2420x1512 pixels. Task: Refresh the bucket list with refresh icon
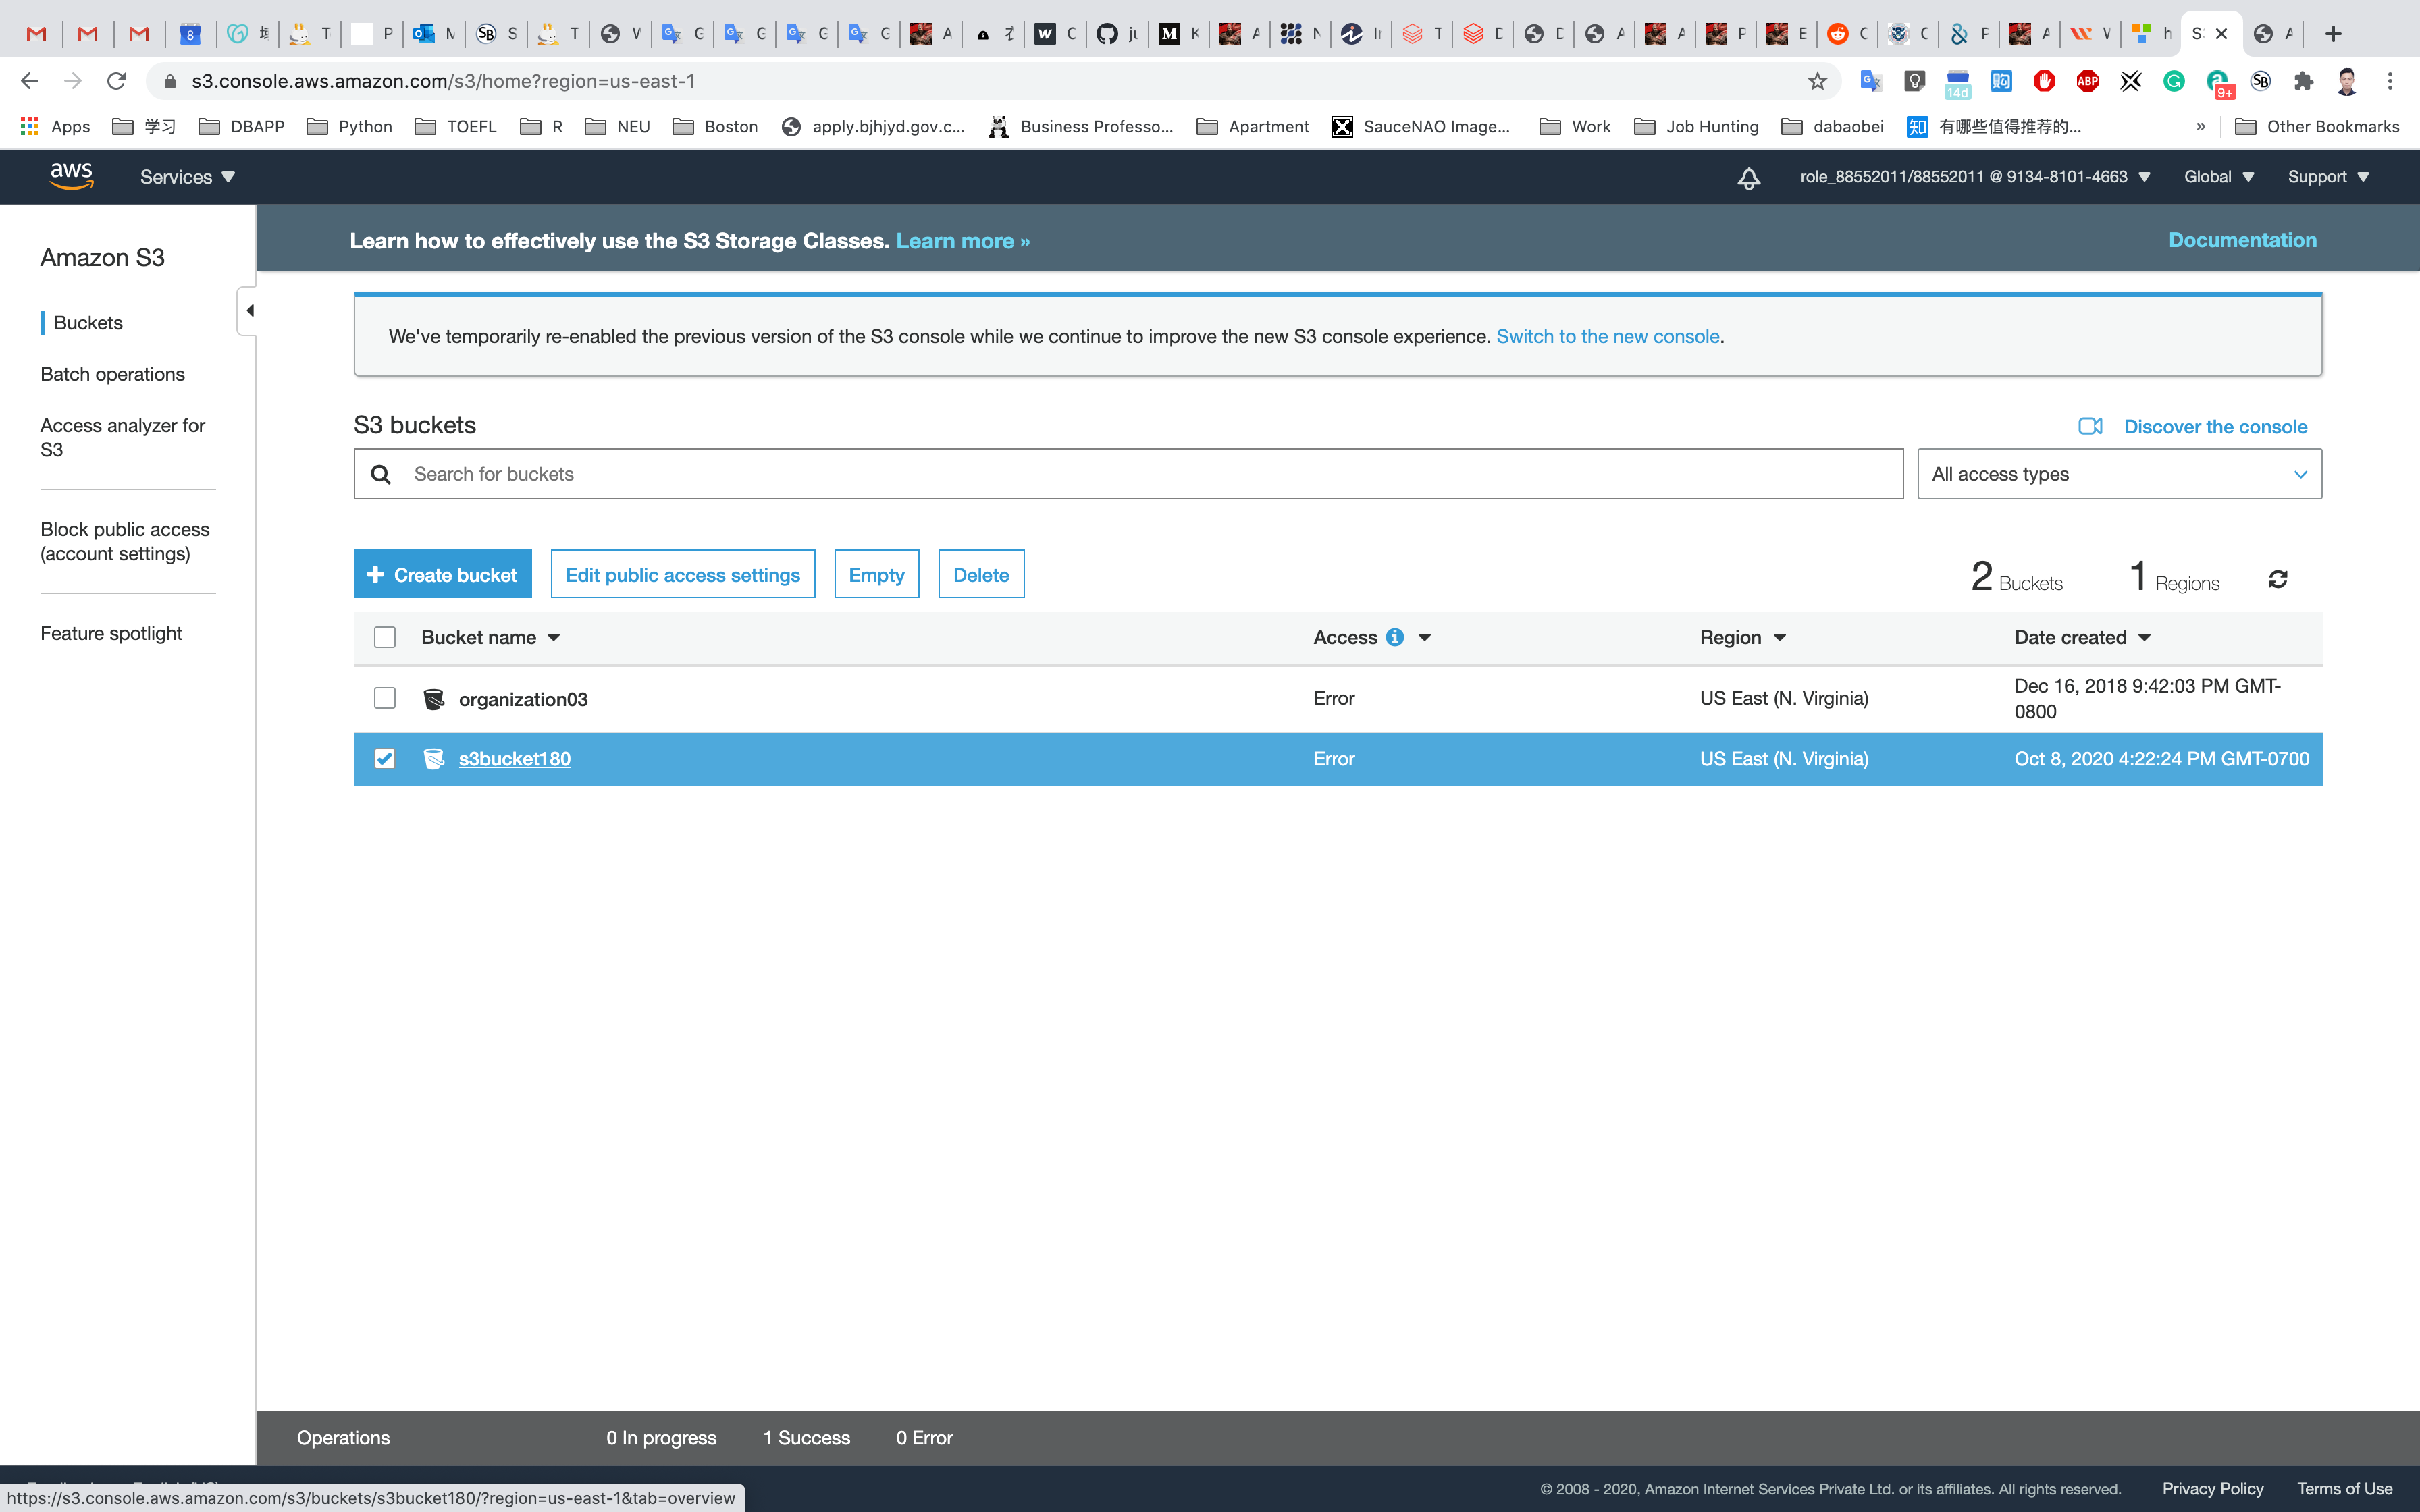[2277, 579]
